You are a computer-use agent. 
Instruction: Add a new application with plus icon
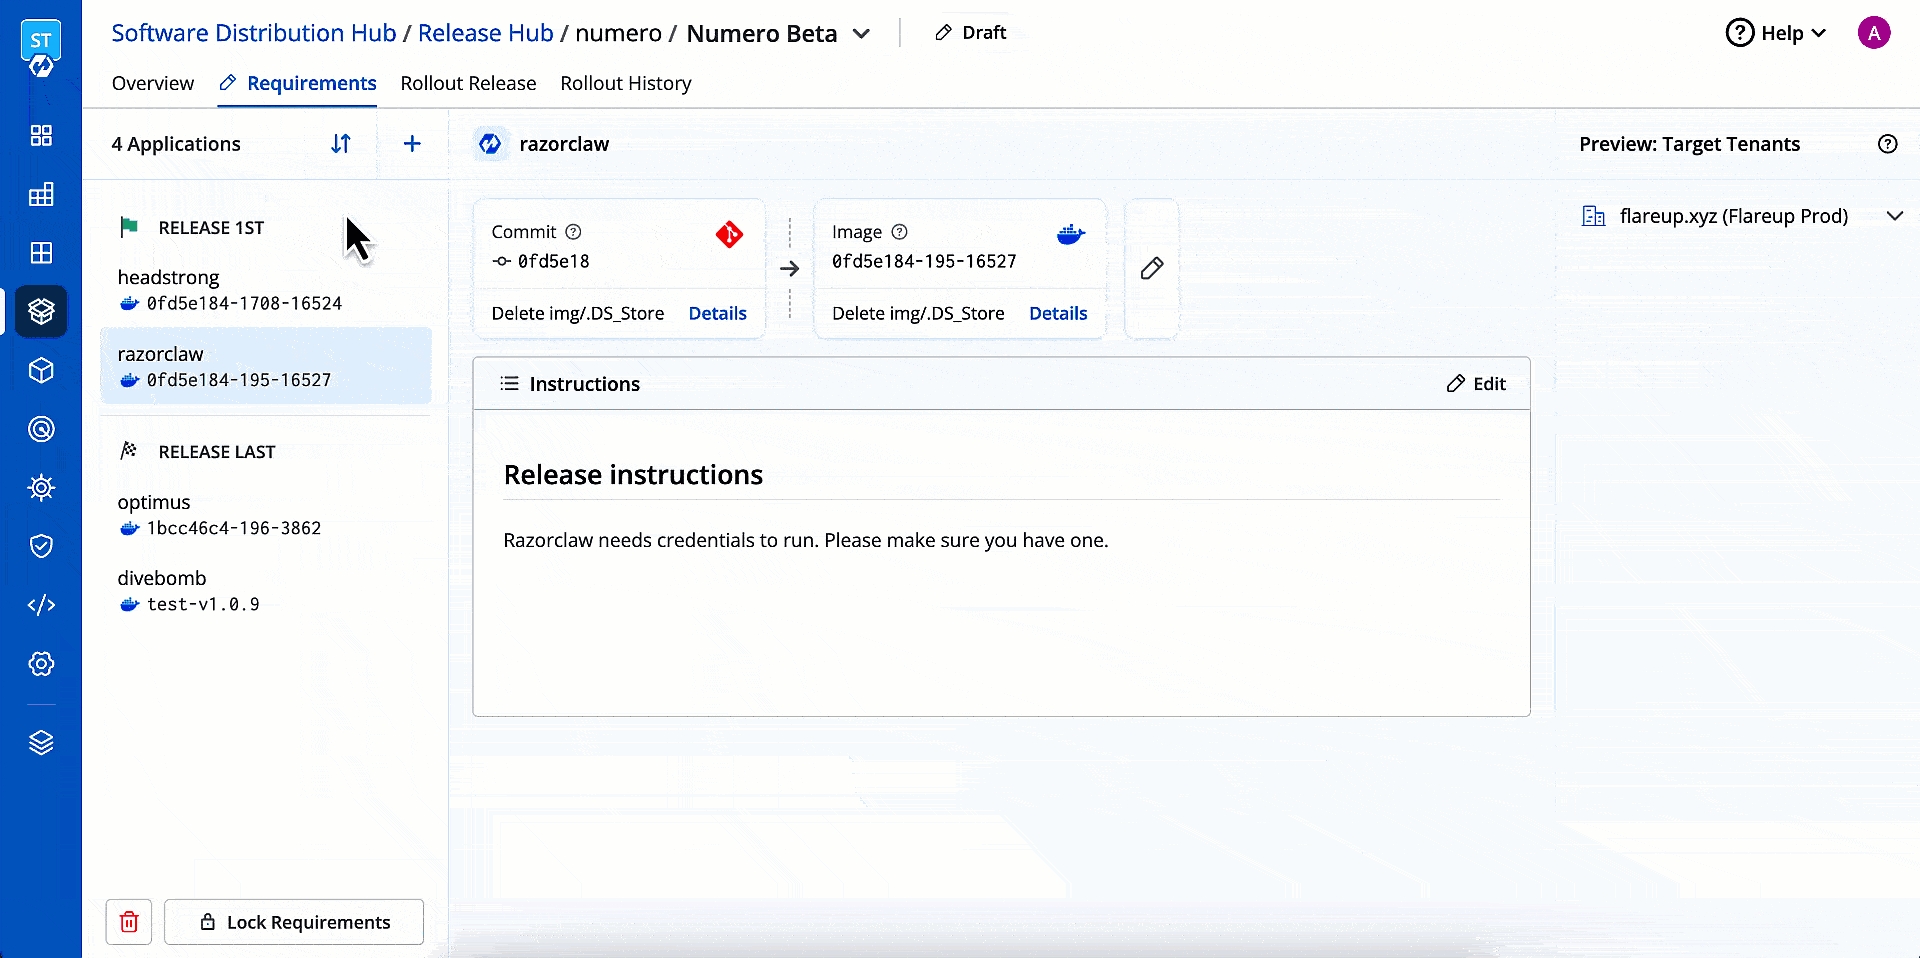[x=412, y=144]
